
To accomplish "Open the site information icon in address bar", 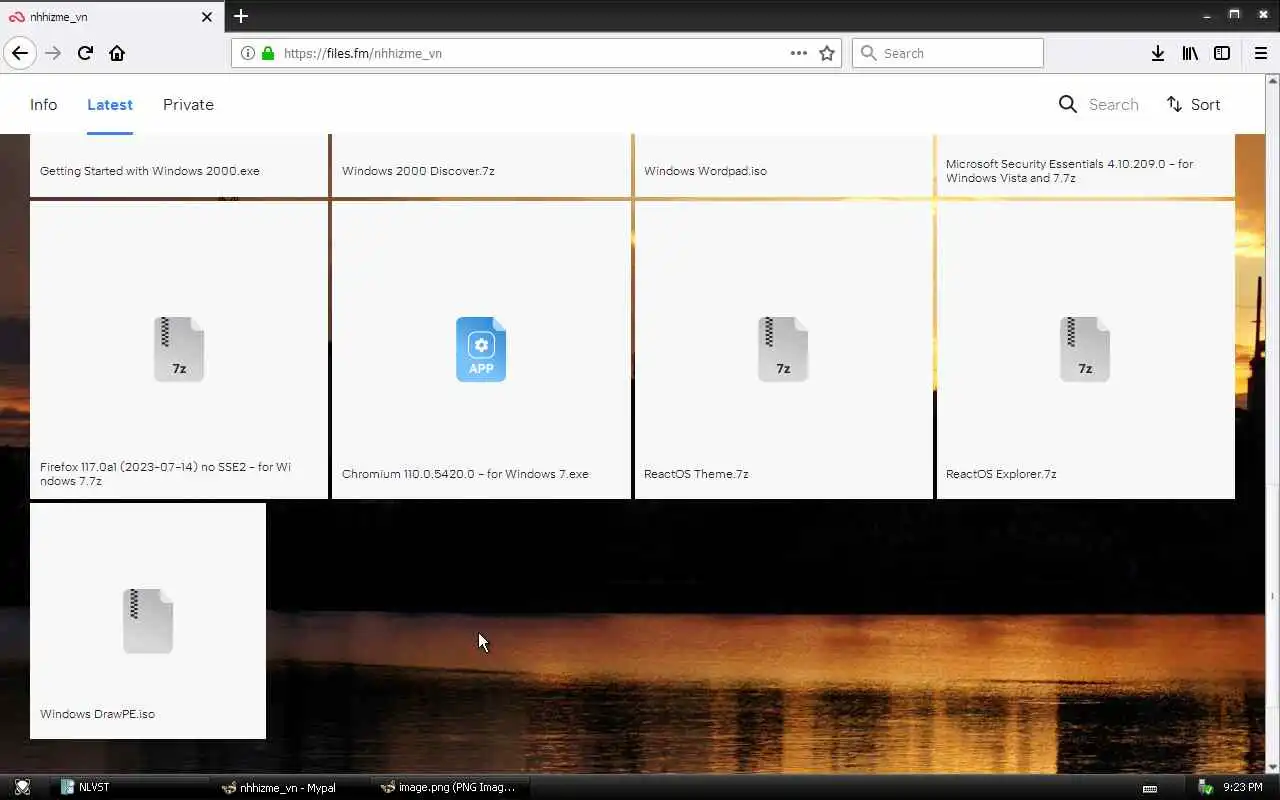I will (x=248, y=53).
